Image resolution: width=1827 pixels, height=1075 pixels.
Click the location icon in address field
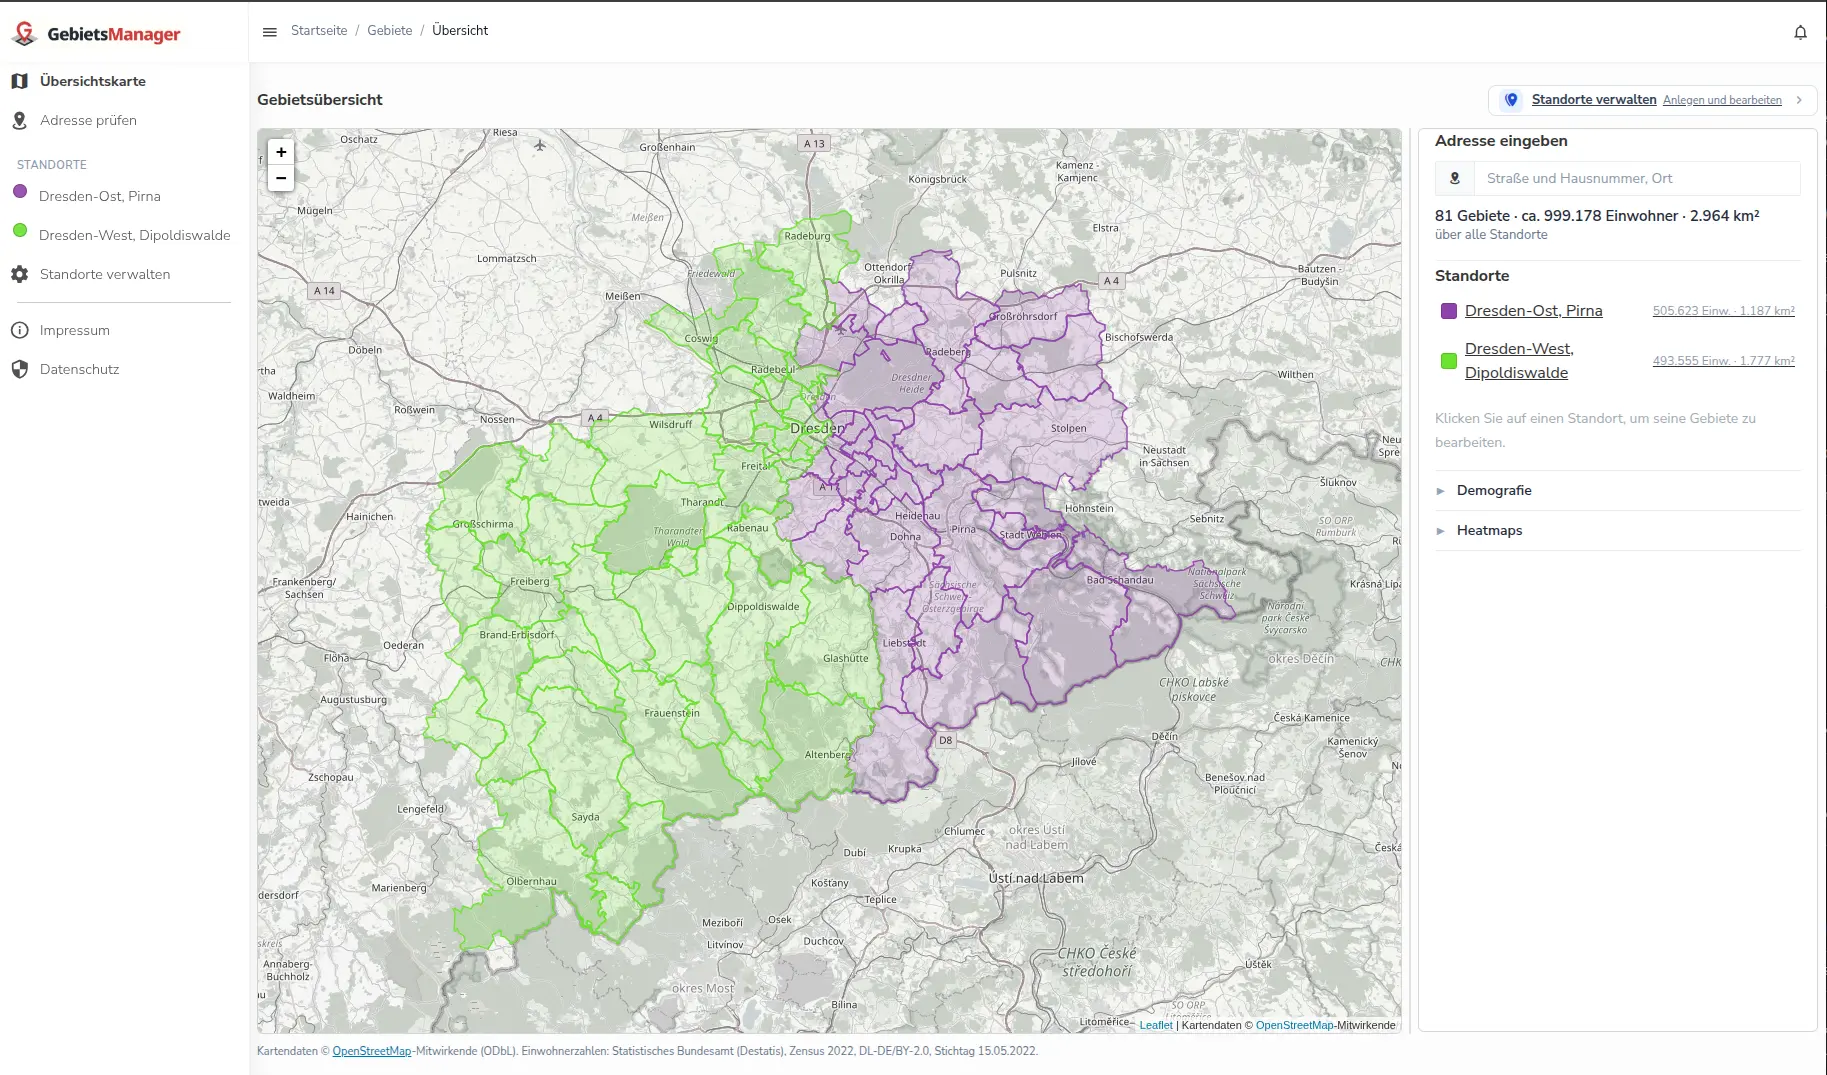[x=1455, y=178]
